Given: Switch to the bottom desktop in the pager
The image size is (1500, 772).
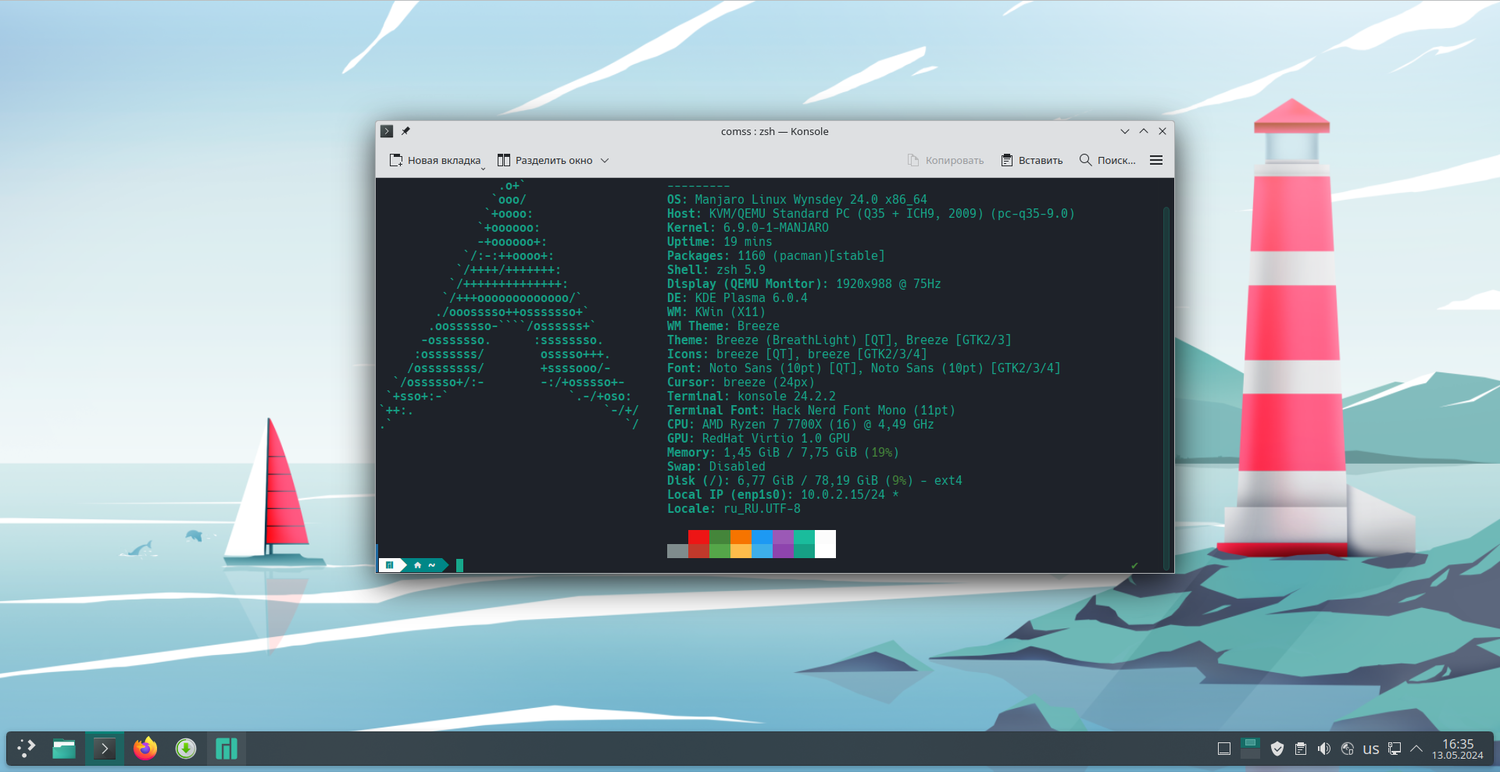Looking at the screenshot, I should coord(1250,754).
